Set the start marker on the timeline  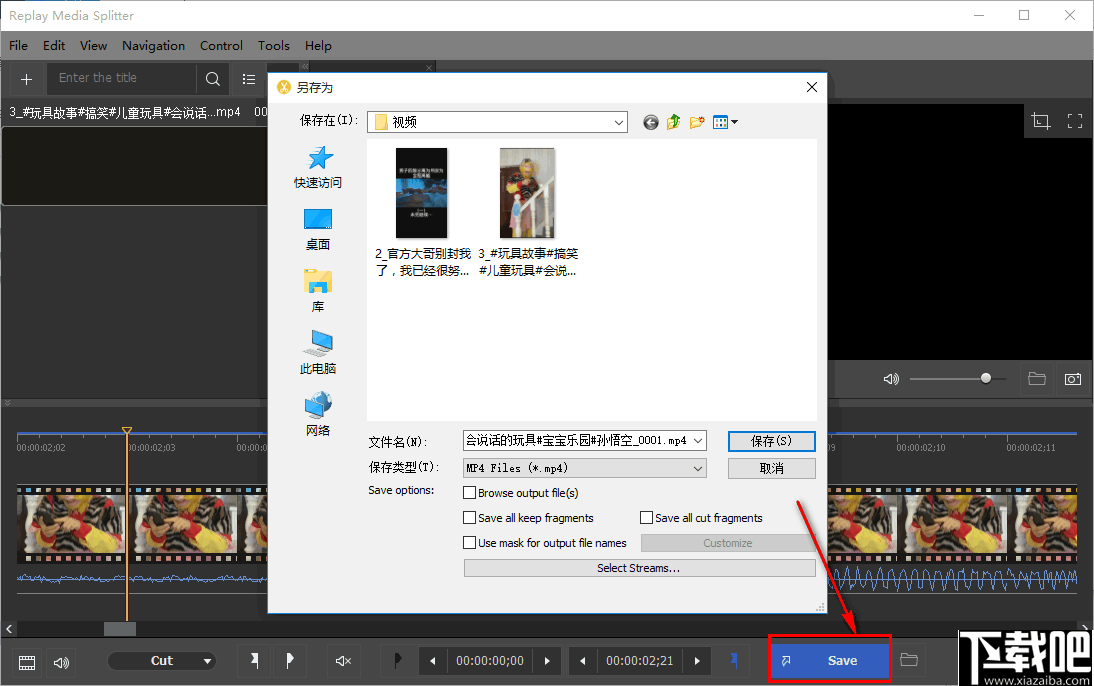253,661
